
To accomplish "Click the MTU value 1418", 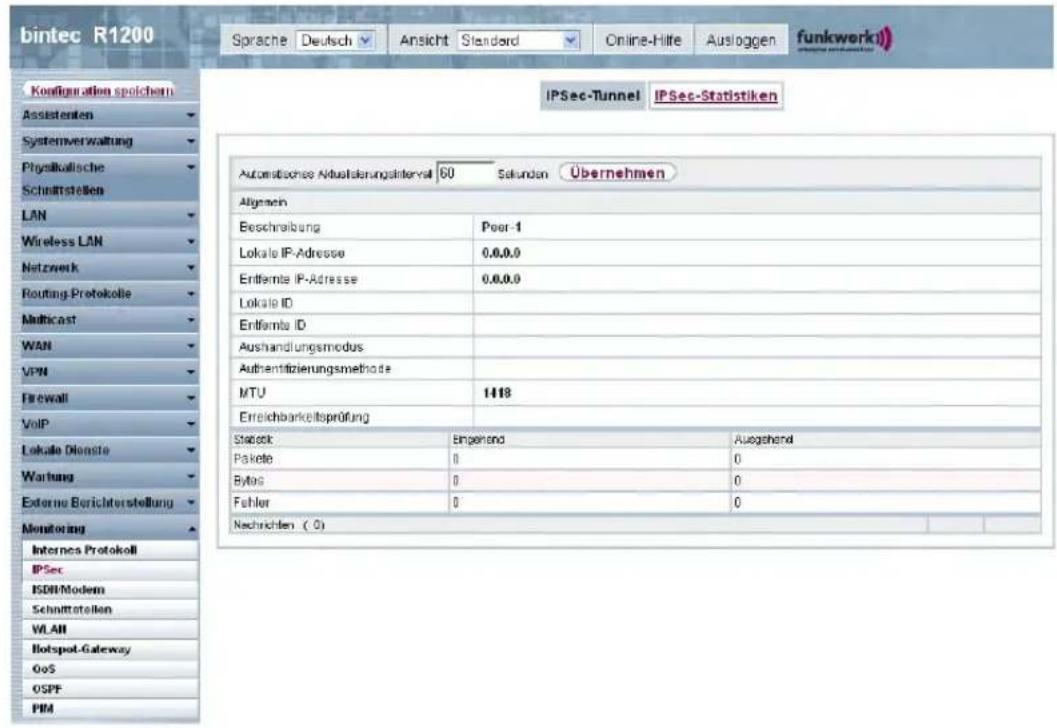I will pyautogui.click(x=497, y=393).
